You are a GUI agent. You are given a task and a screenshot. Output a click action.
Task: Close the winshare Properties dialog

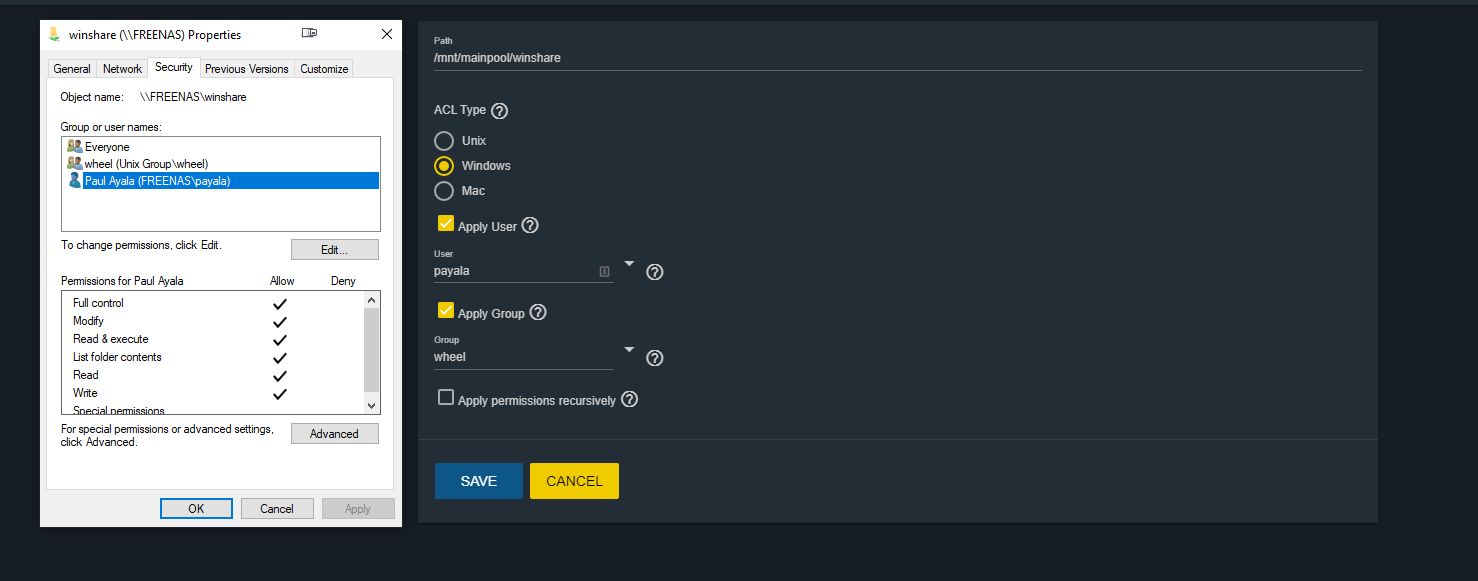pyautogui.click(x=387, y=34)
